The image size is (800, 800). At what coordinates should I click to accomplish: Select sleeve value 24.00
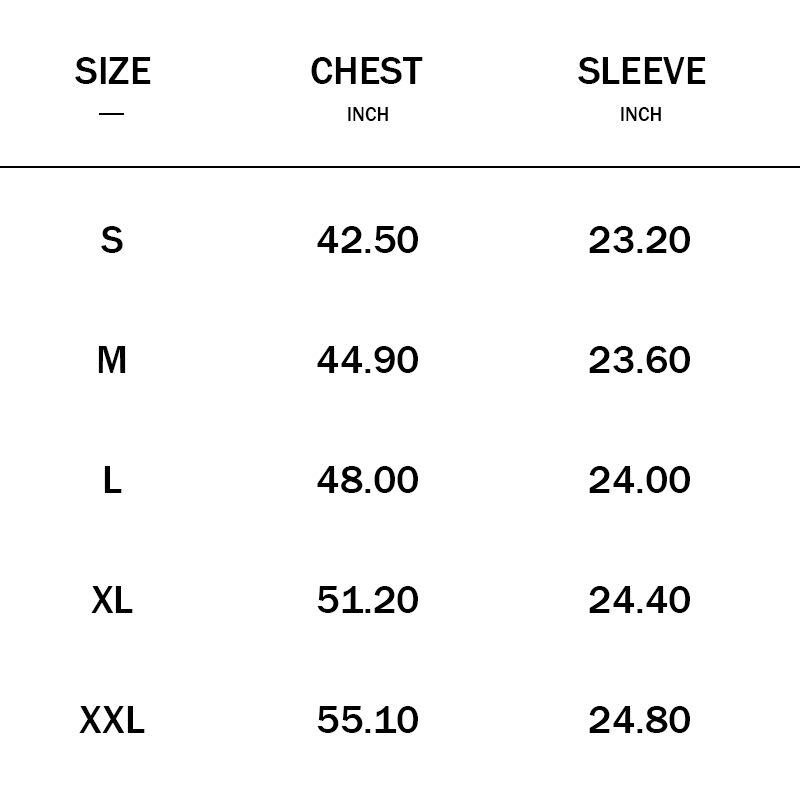coord(639,480)
